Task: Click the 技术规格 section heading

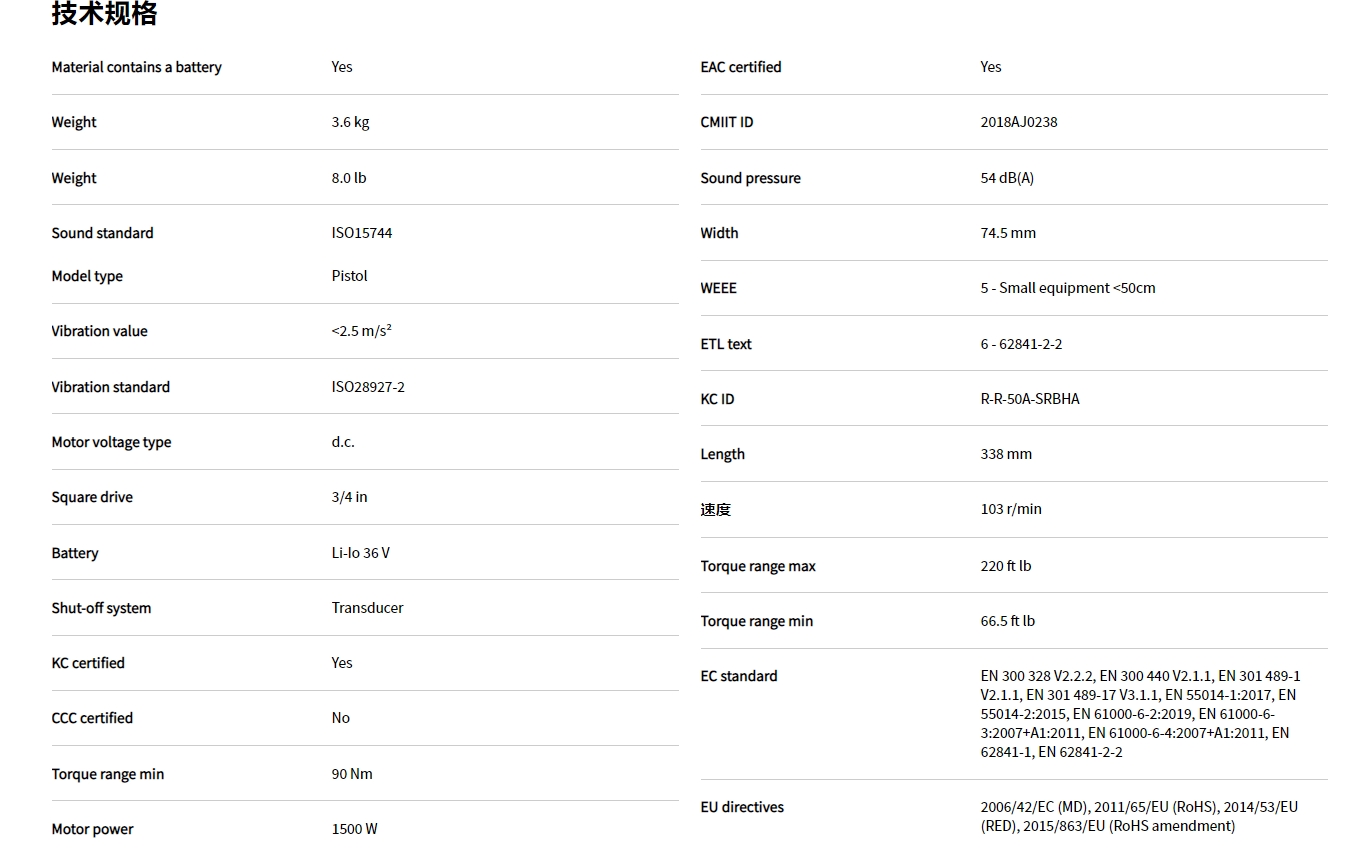Action: point(104,14)
